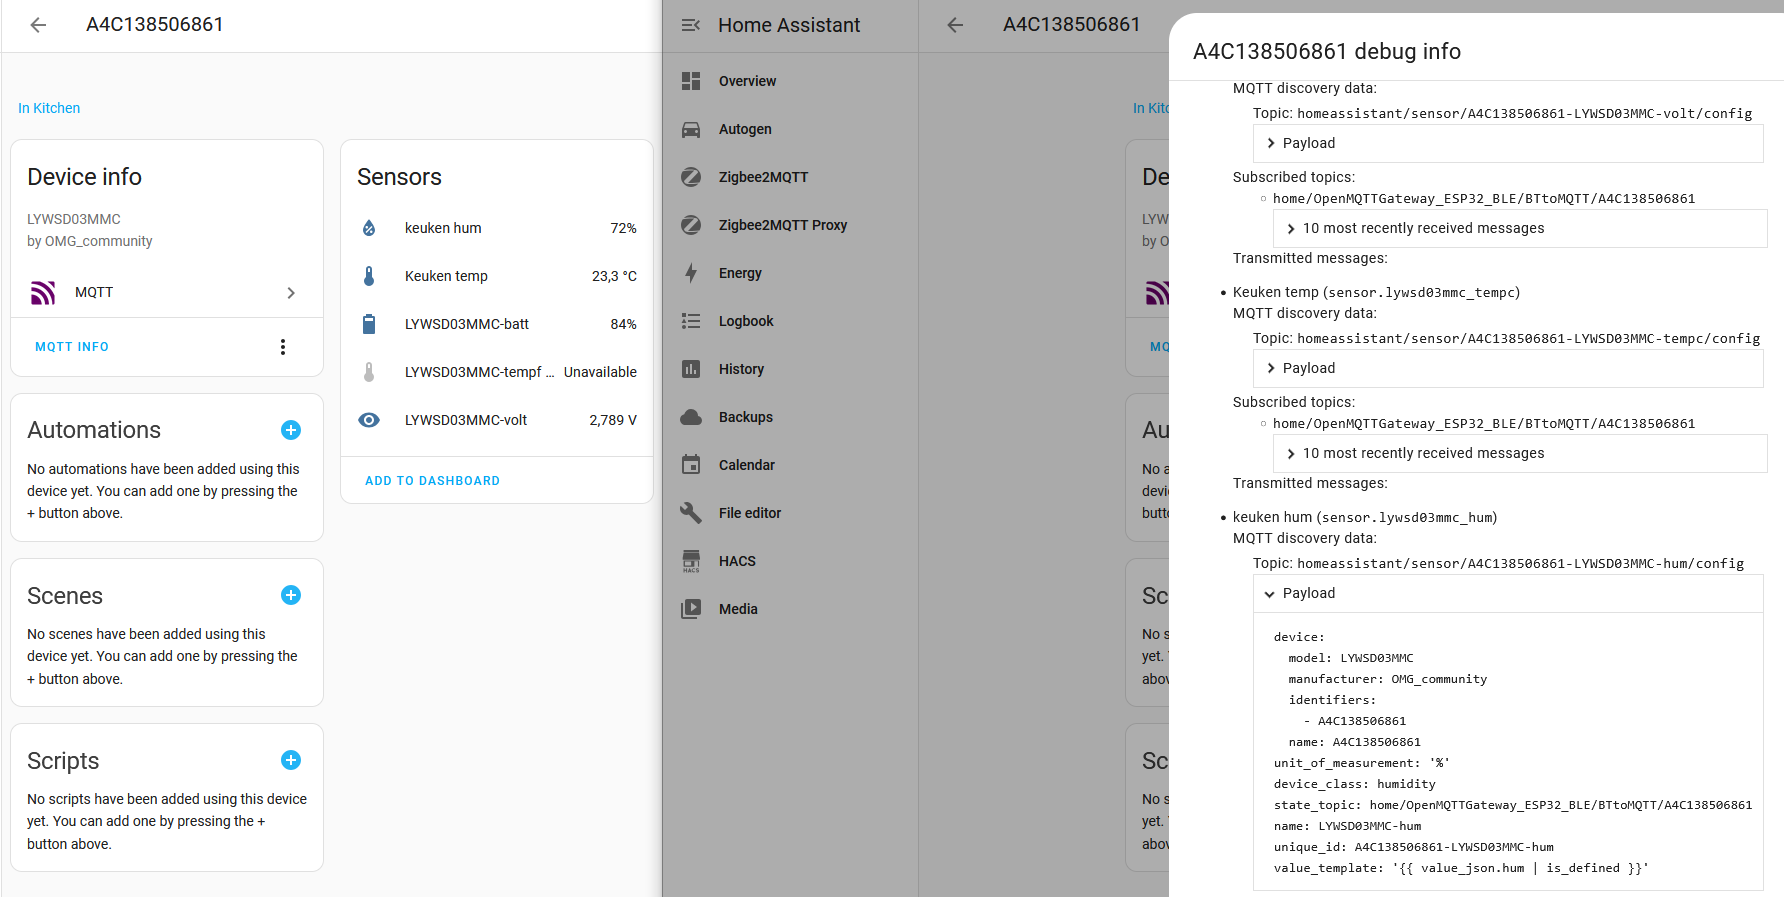Viewport: 1784px width, 897px height.
Task: Click the MQTT INFO button
Action: [72, 347]
